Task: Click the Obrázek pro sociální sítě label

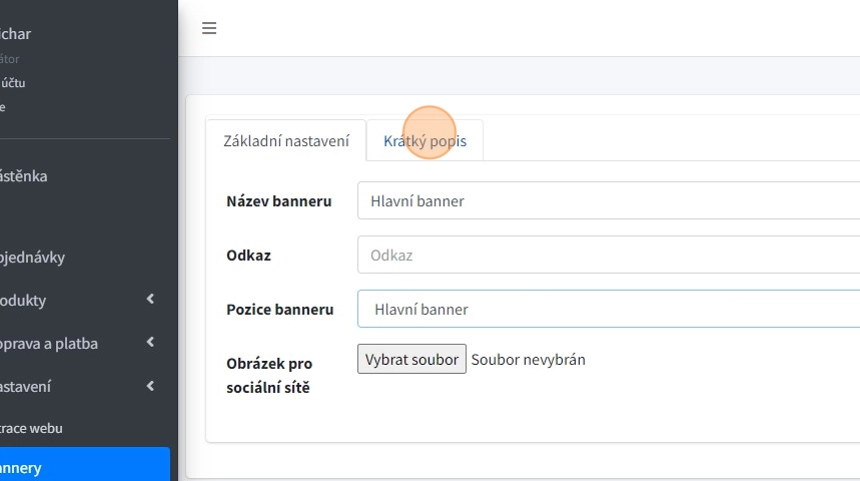Action: 270,375
